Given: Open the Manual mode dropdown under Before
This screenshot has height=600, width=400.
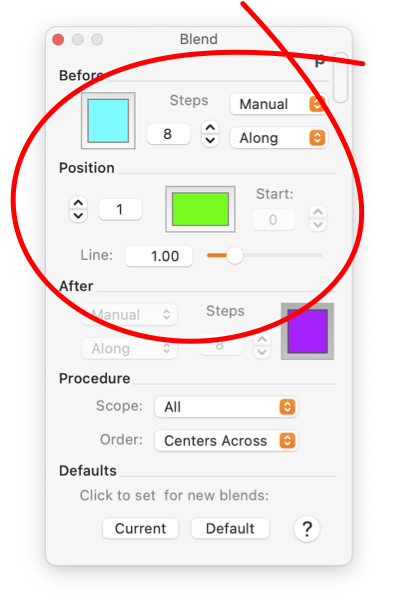Looking at the screenshot, I should pos(279,104).
